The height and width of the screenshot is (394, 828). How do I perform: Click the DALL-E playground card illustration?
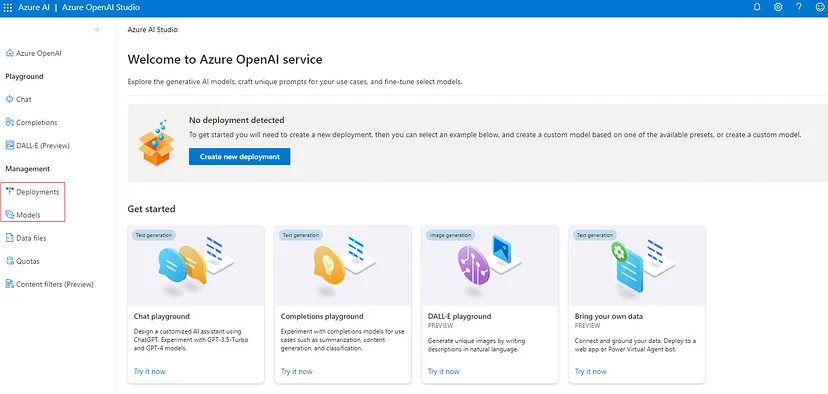[490, 266]
